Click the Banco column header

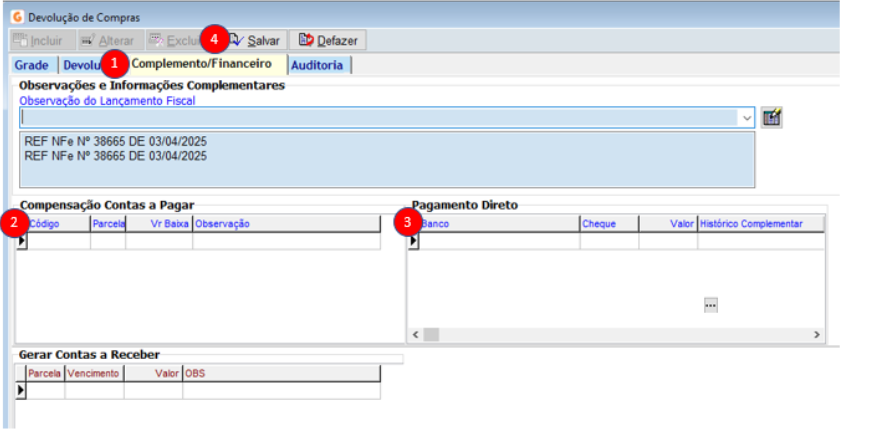(499, 224)
